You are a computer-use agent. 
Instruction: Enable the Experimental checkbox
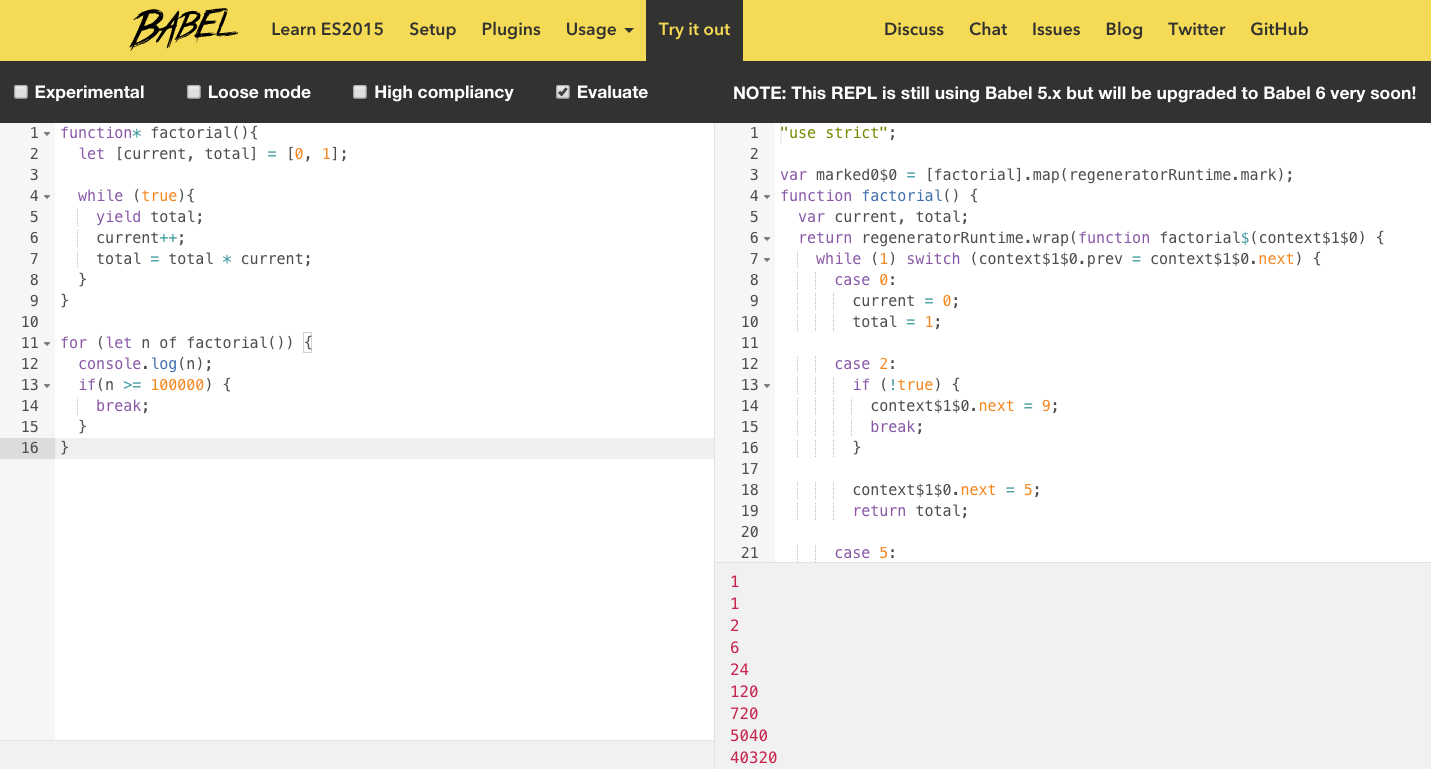pyautogui.click(x=21, y=92)
